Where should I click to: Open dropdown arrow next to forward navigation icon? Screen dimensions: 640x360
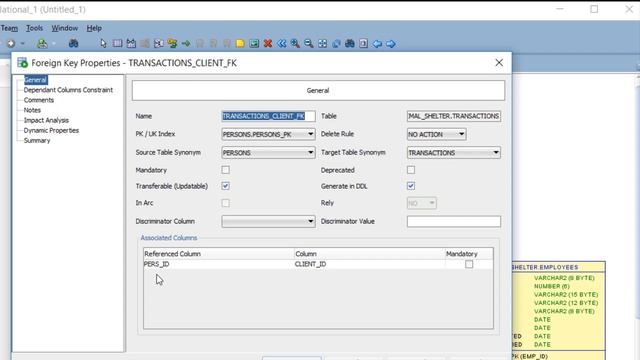[x=22, y=43]
